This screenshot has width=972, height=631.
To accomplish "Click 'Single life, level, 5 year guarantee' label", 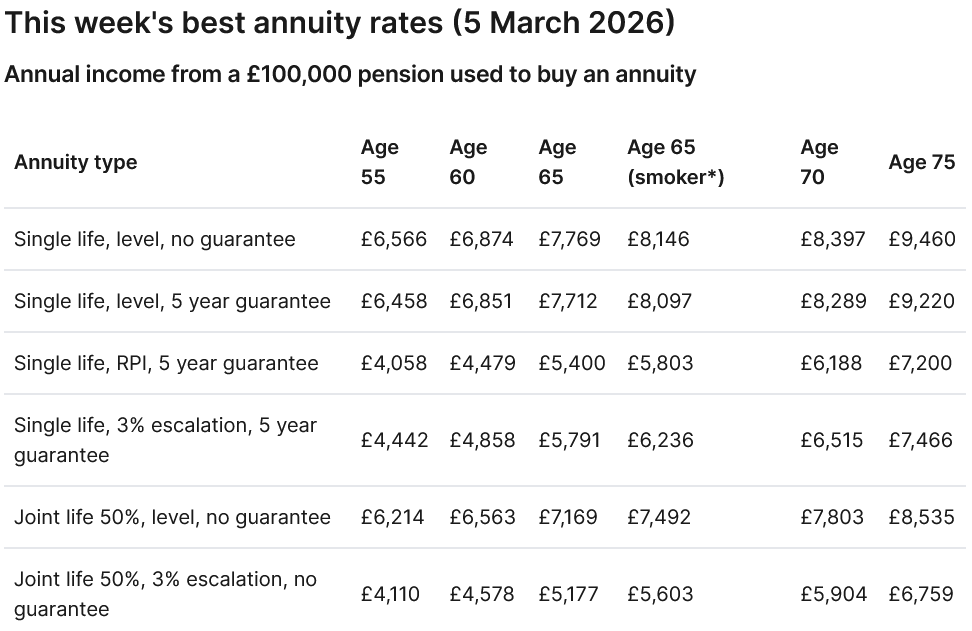I will pos(172,301).
